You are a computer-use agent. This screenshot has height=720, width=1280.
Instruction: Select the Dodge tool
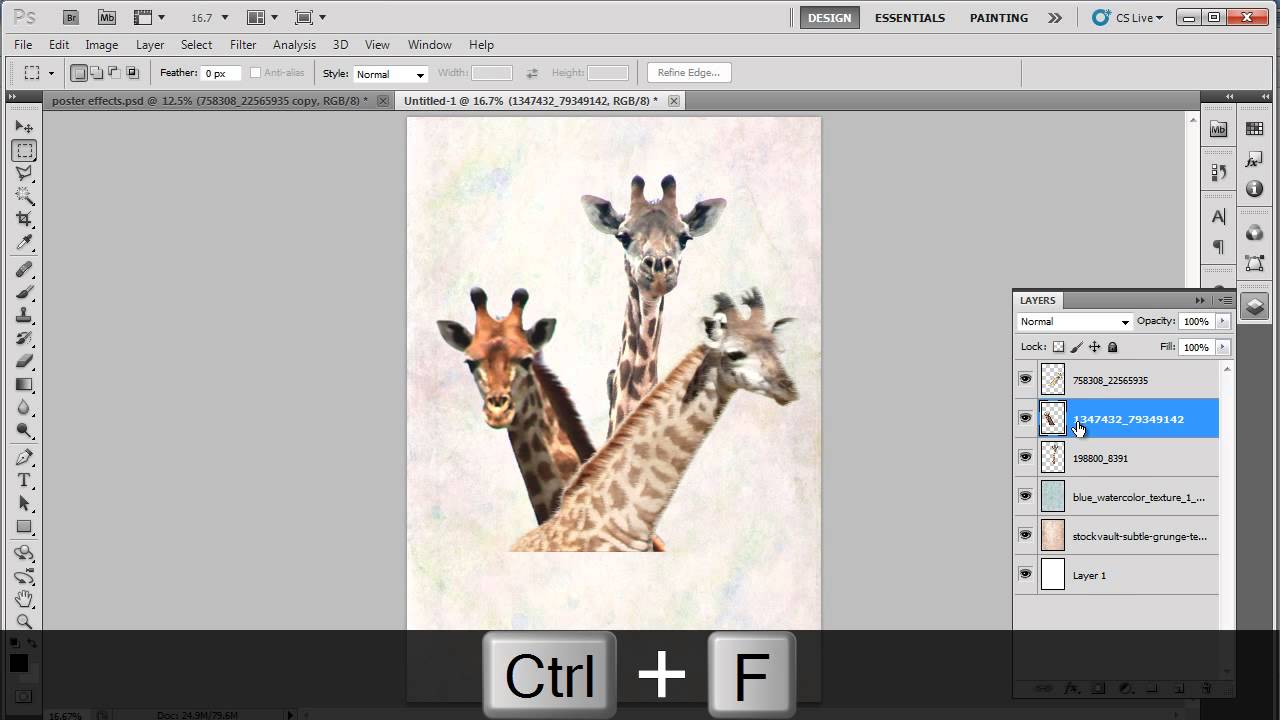coord(25,430)
